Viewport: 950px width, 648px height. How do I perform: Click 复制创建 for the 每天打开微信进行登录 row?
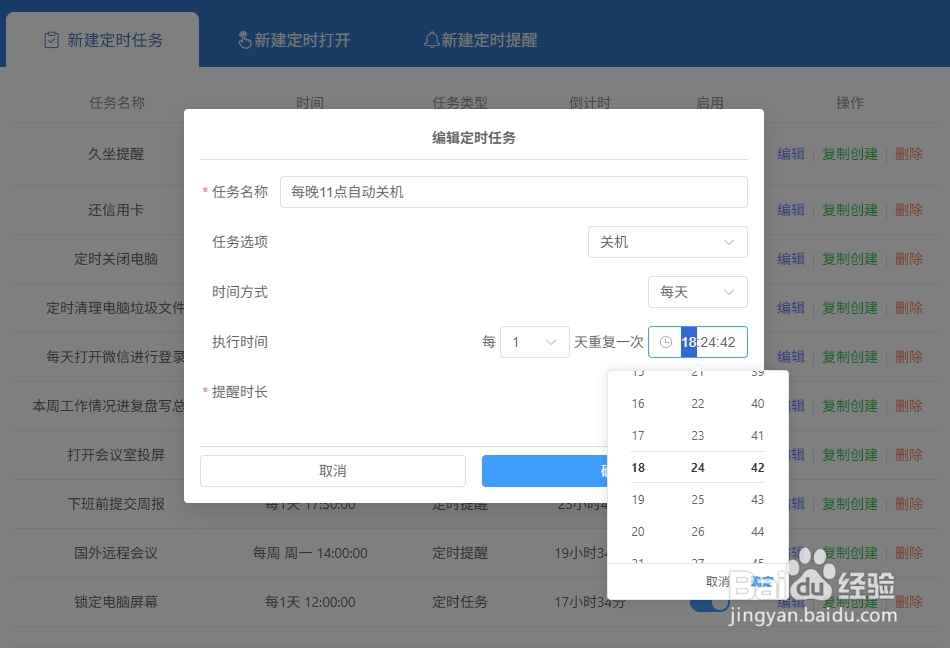[x=850, y=357]
